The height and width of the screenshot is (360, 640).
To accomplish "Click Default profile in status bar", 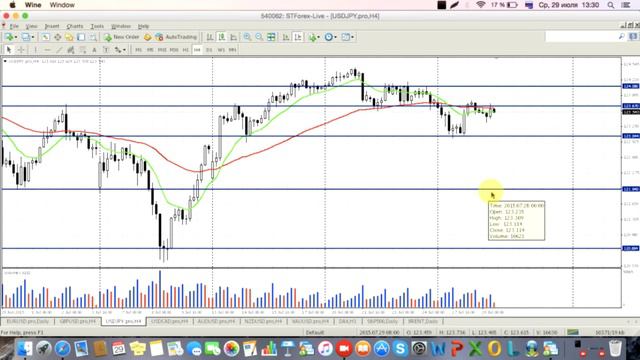I will (315, 332).
